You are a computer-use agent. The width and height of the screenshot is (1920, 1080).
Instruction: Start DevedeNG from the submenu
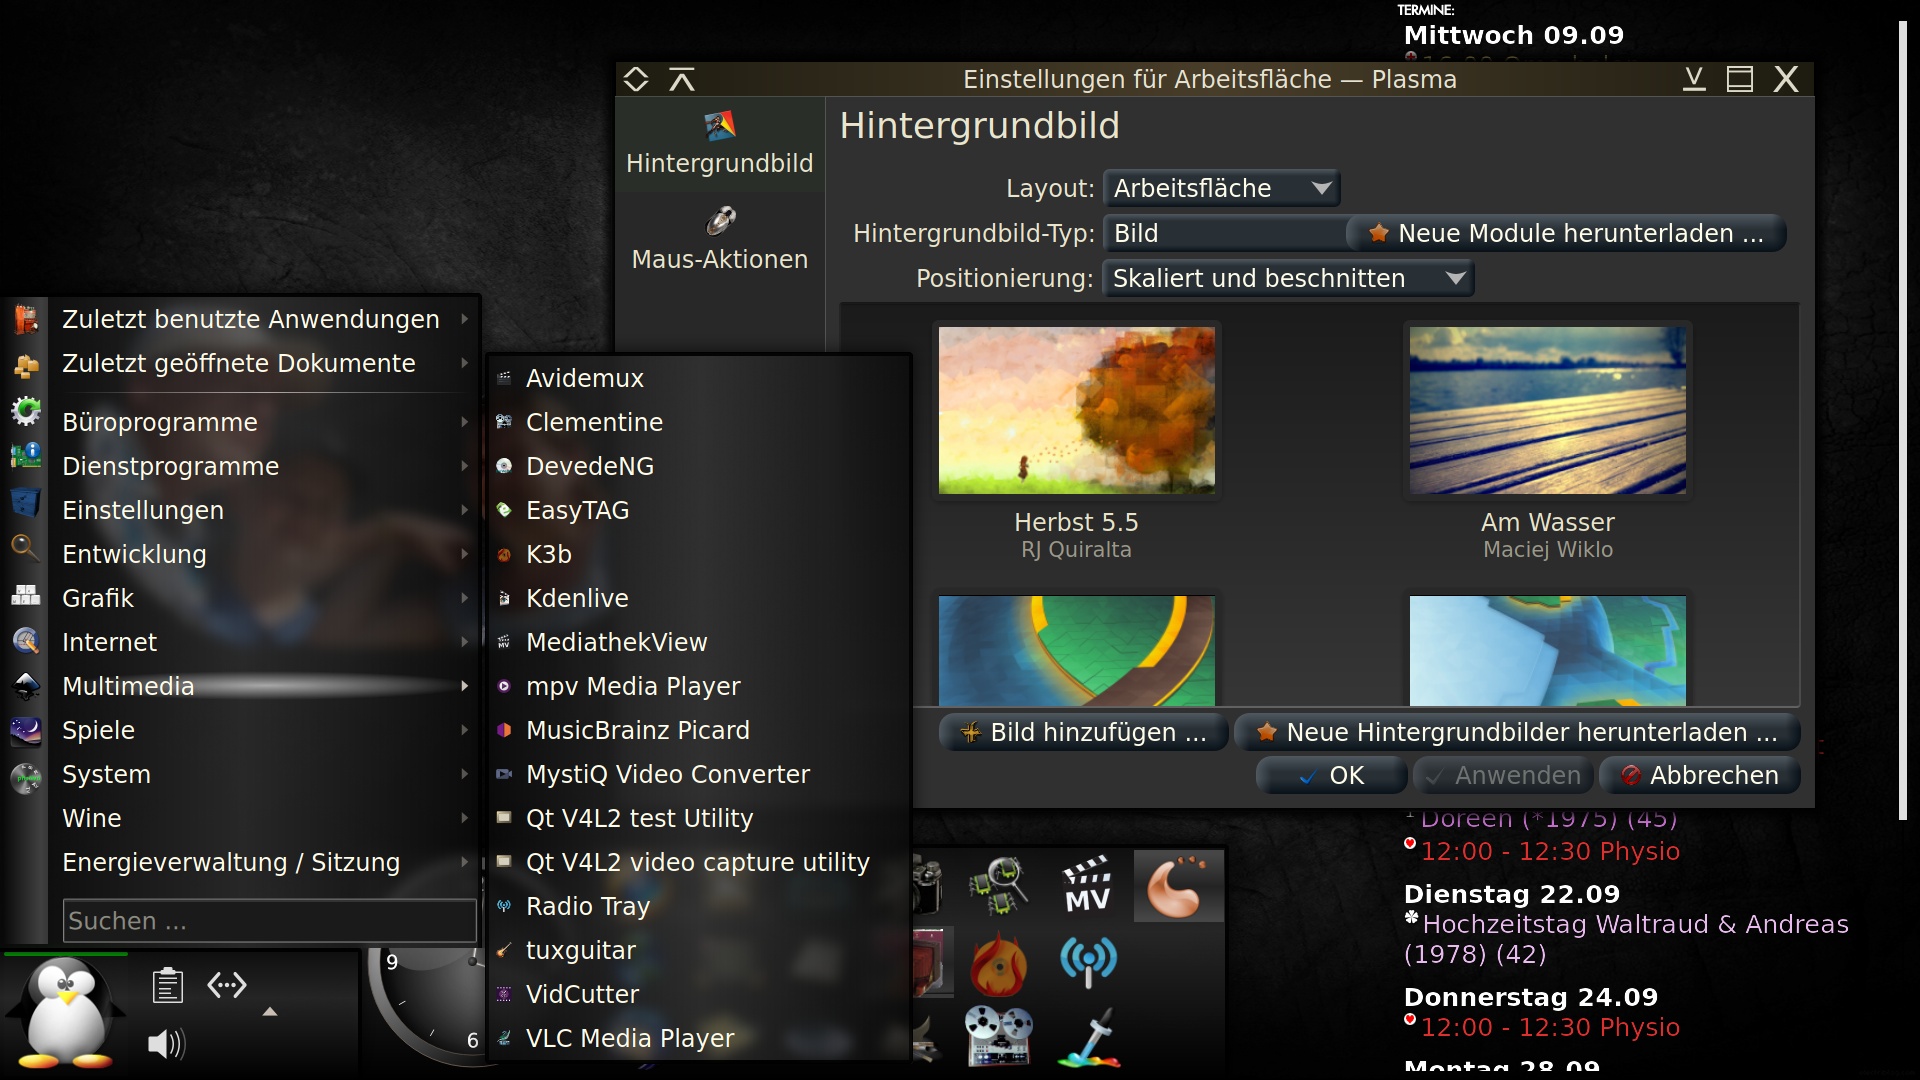(699, 466)
